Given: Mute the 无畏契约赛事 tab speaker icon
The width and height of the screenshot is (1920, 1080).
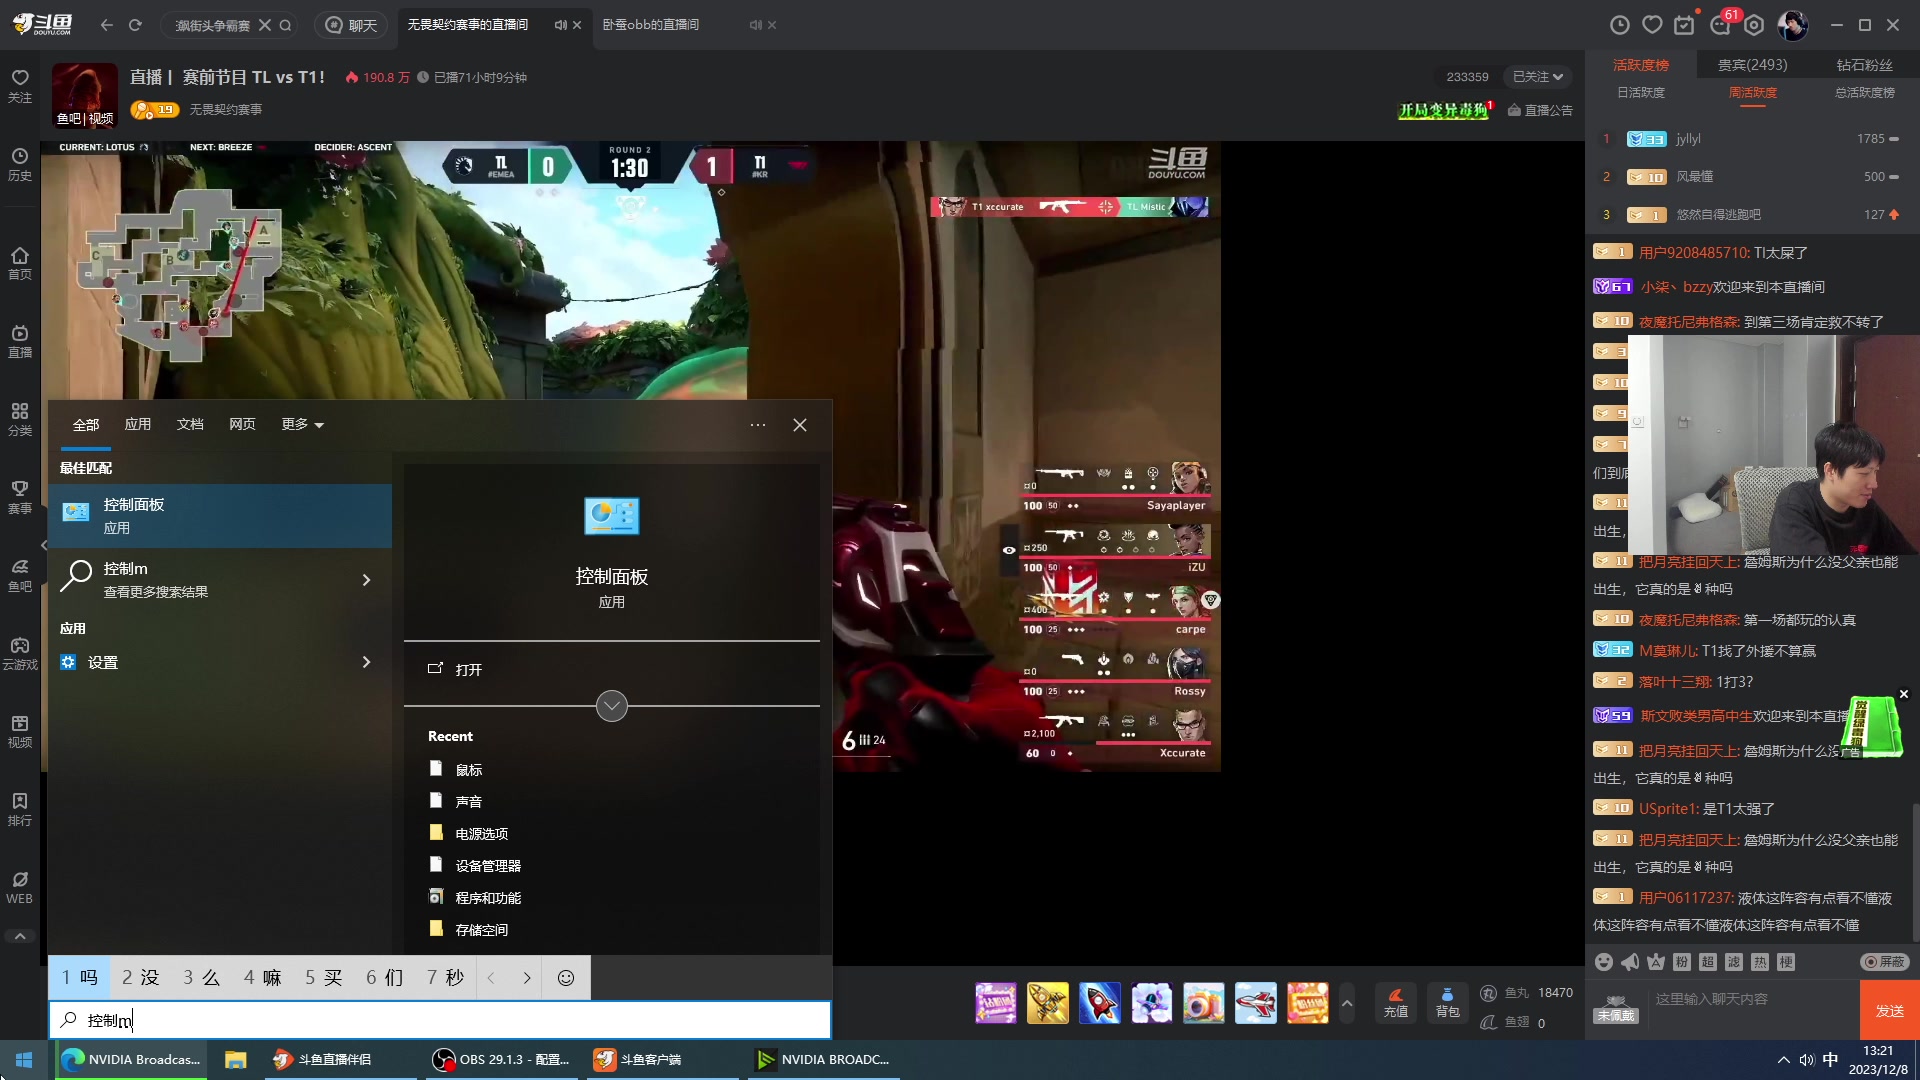Looking at the screenshot, I should (560, 25).
